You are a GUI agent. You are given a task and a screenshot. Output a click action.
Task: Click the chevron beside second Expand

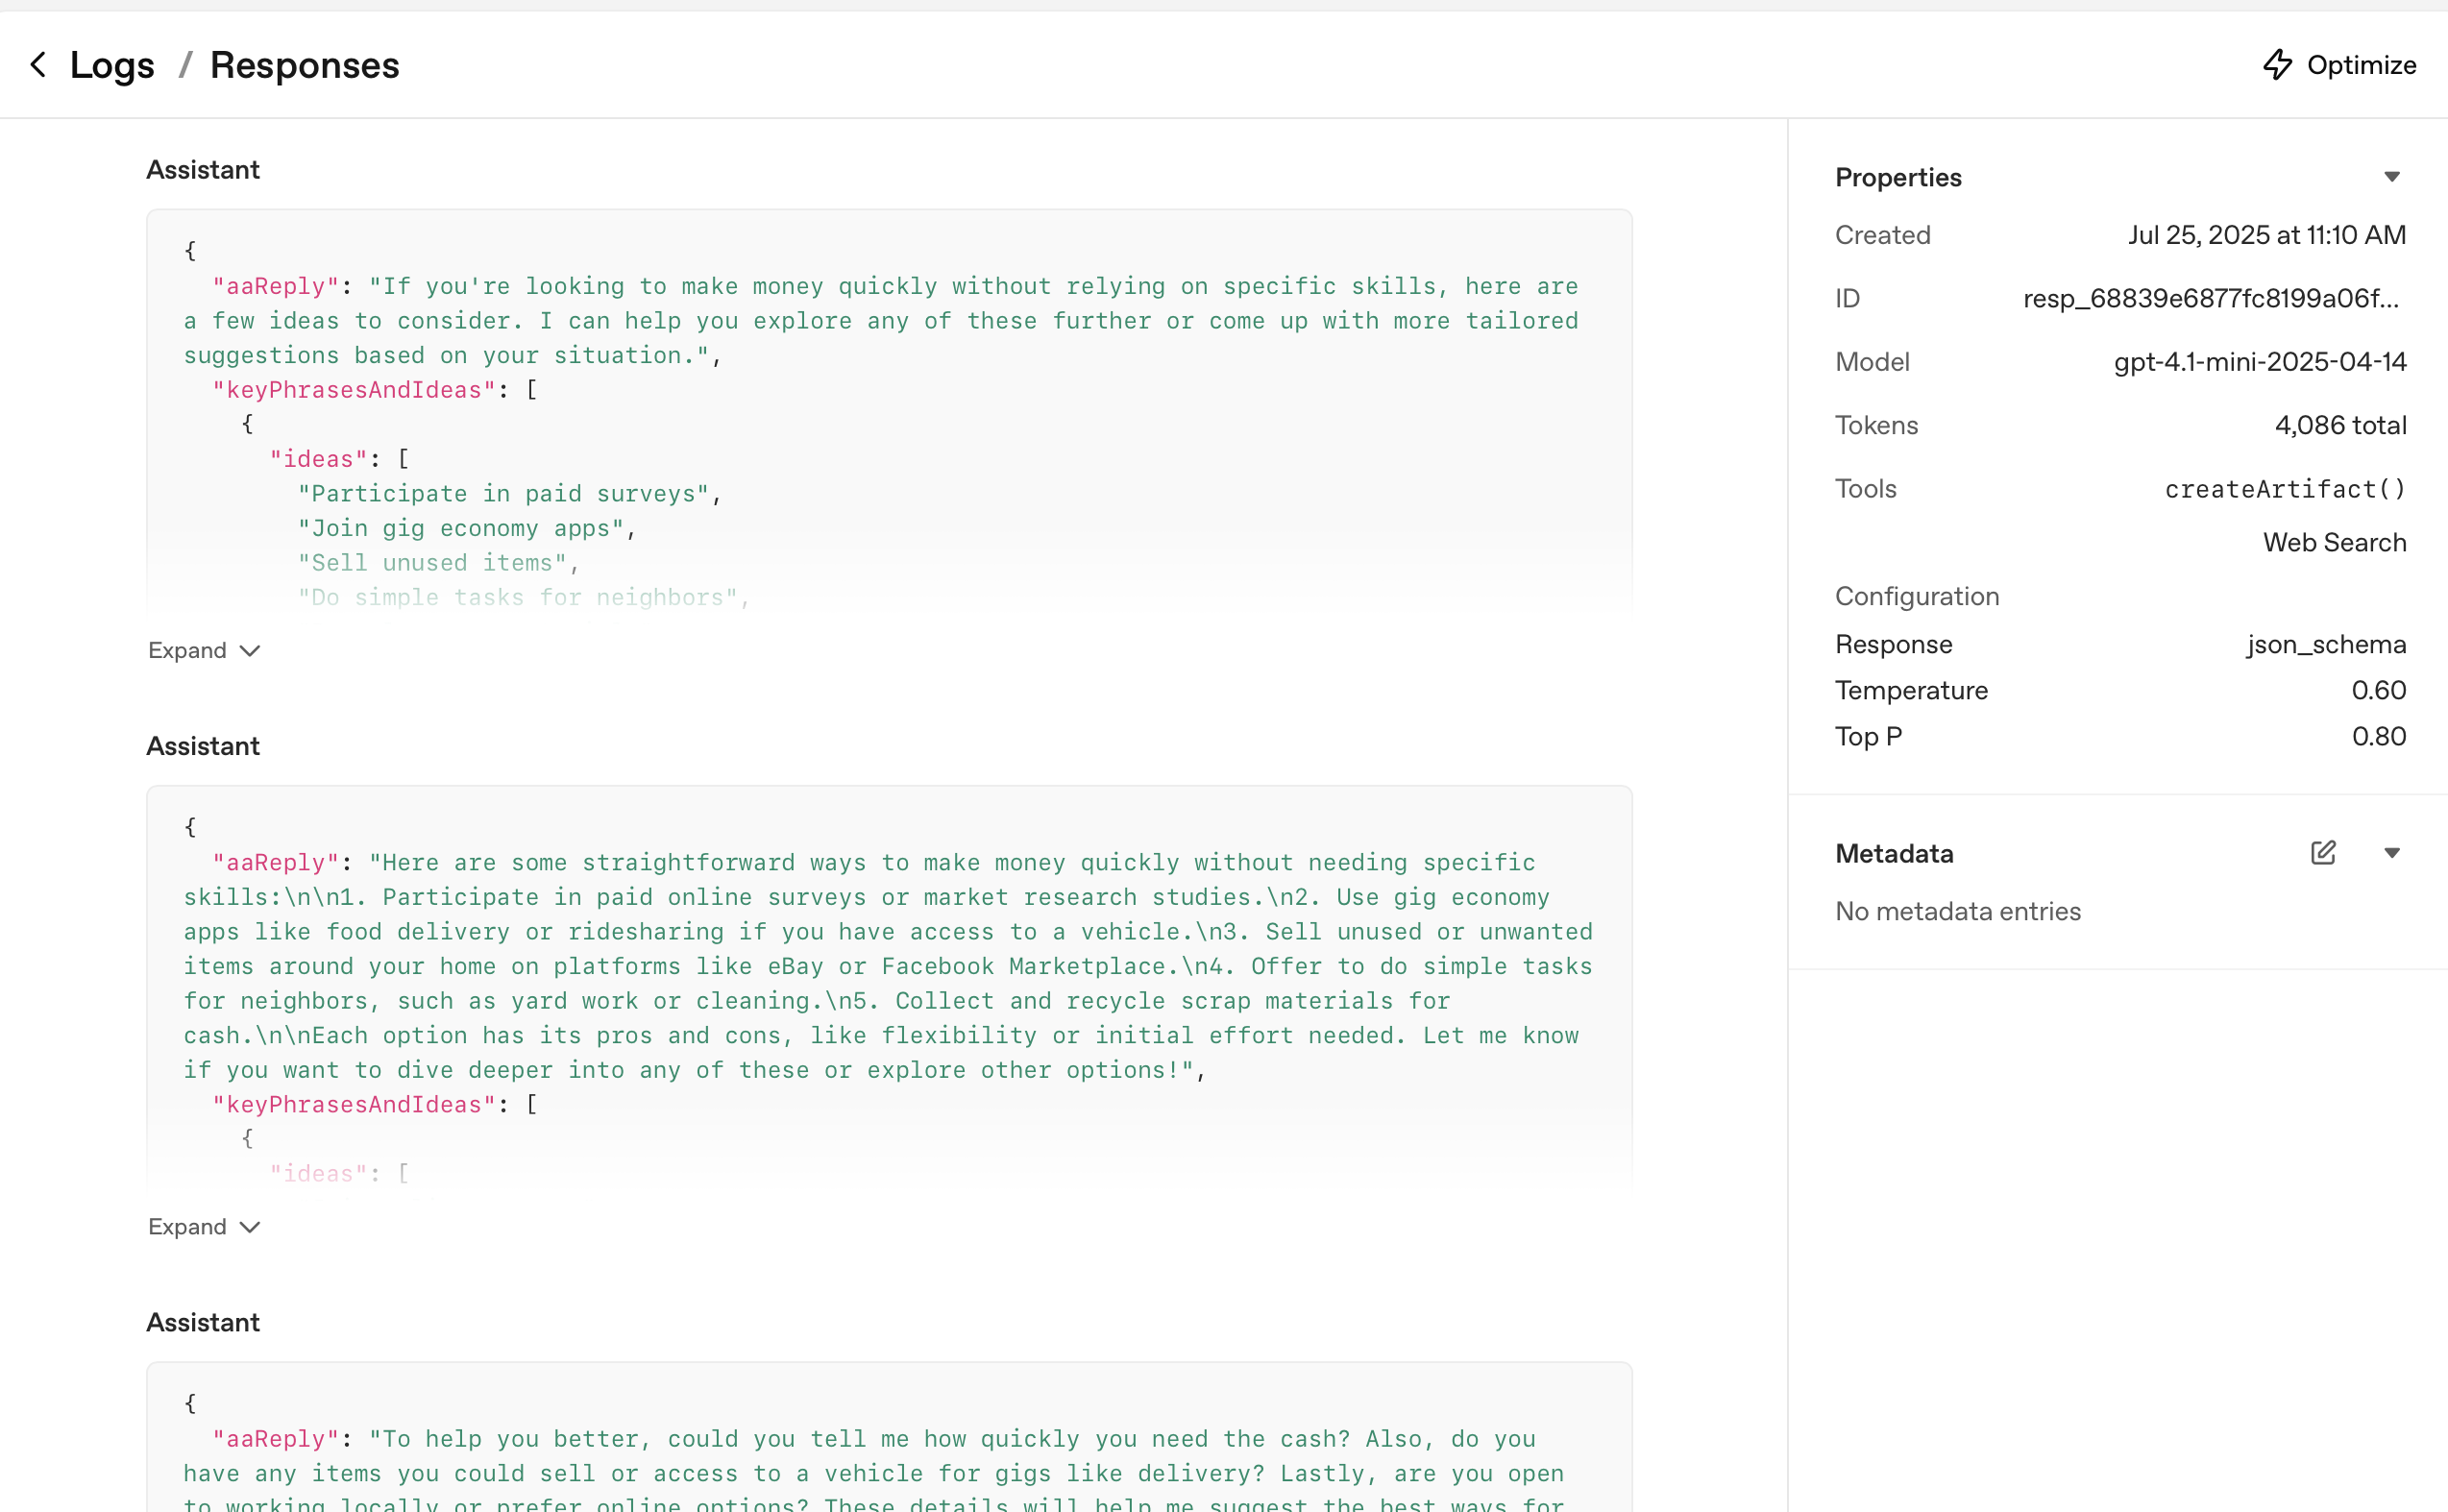[250, 1227]
